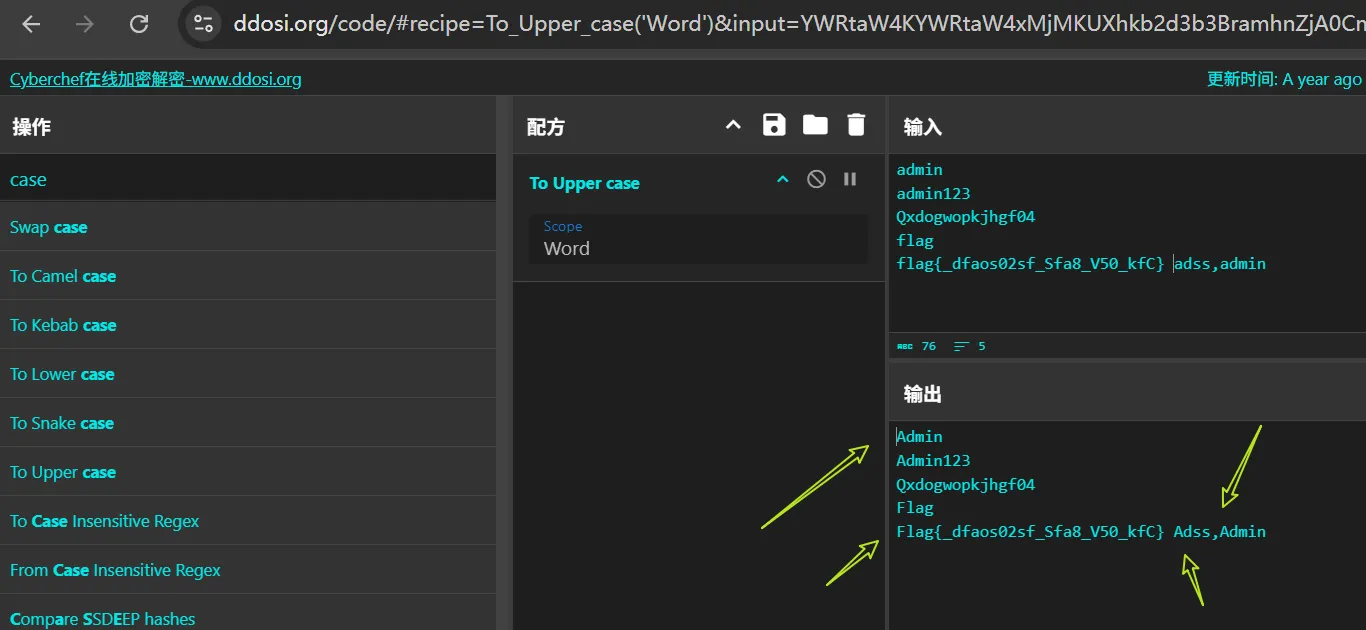
Task: Collapse the recipe panel chevron
Action: [x=733, y=125]
